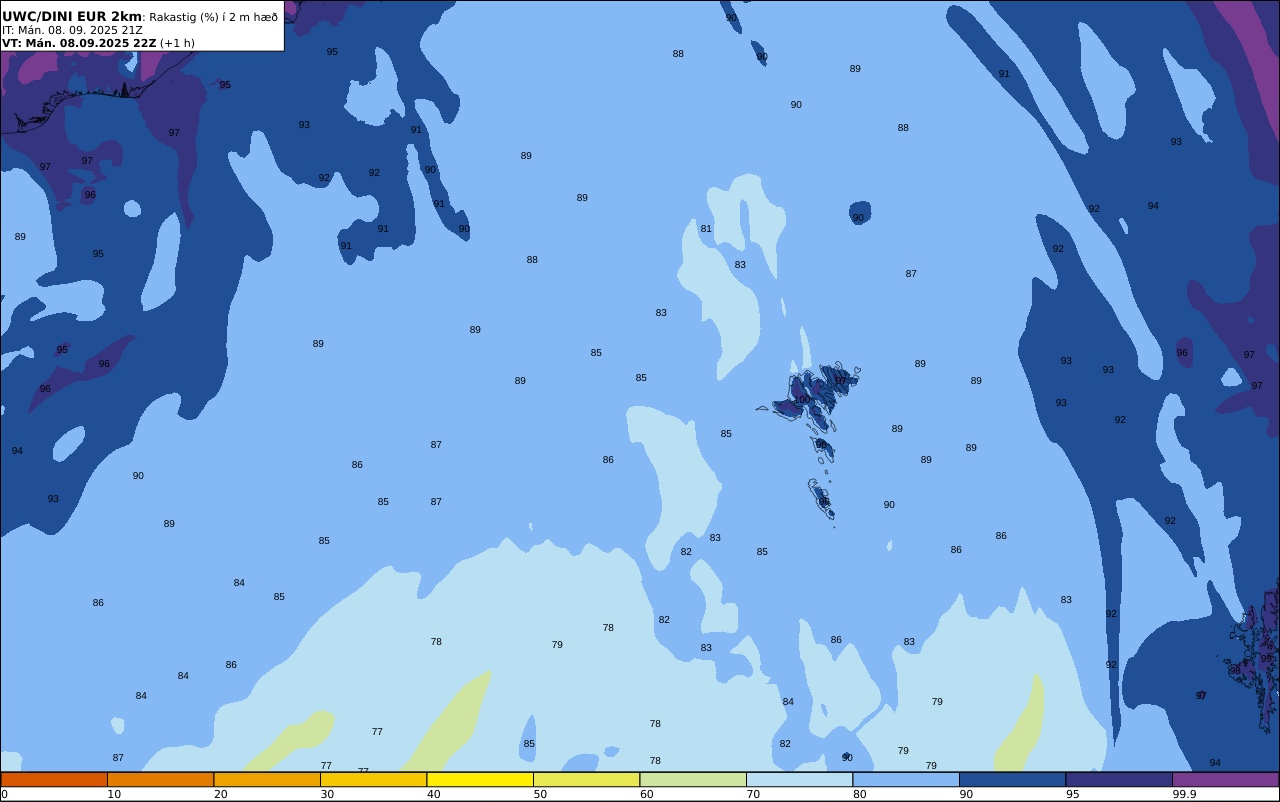Click the 70–80 pale blue legend swatch

799,779
